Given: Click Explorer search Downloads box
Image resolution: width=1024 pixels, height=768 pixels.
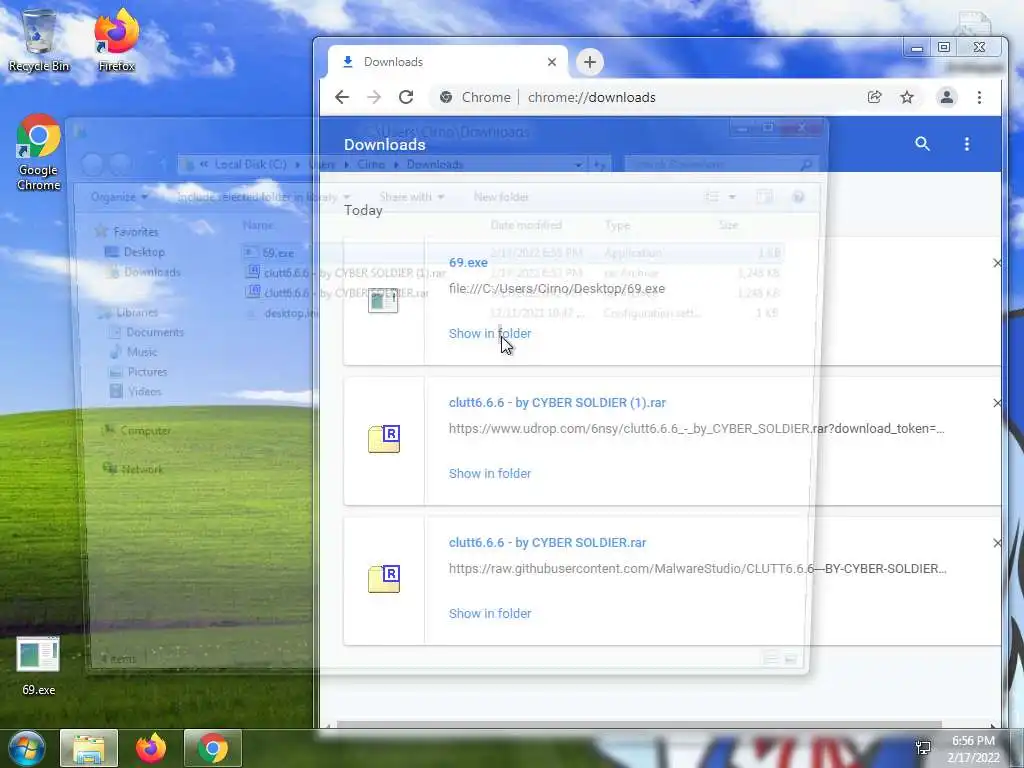Looking at the screenshot, I should [x=721, y=165].
